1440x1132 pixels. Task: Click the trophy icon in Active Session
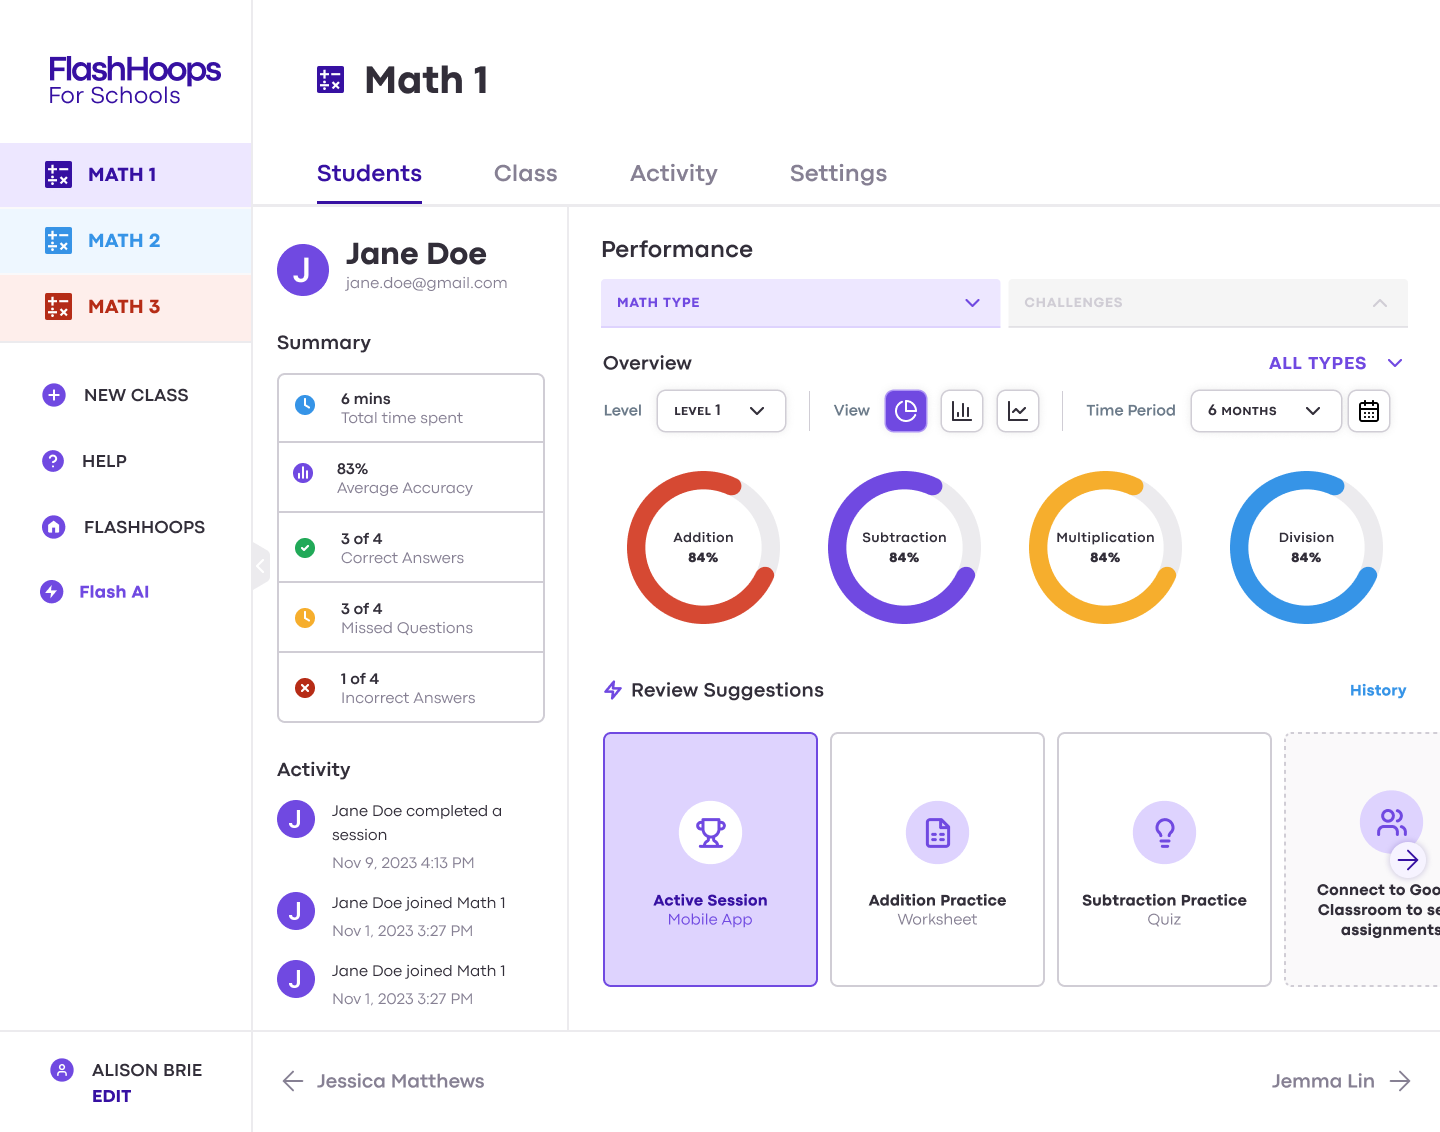tap(710, 832)
